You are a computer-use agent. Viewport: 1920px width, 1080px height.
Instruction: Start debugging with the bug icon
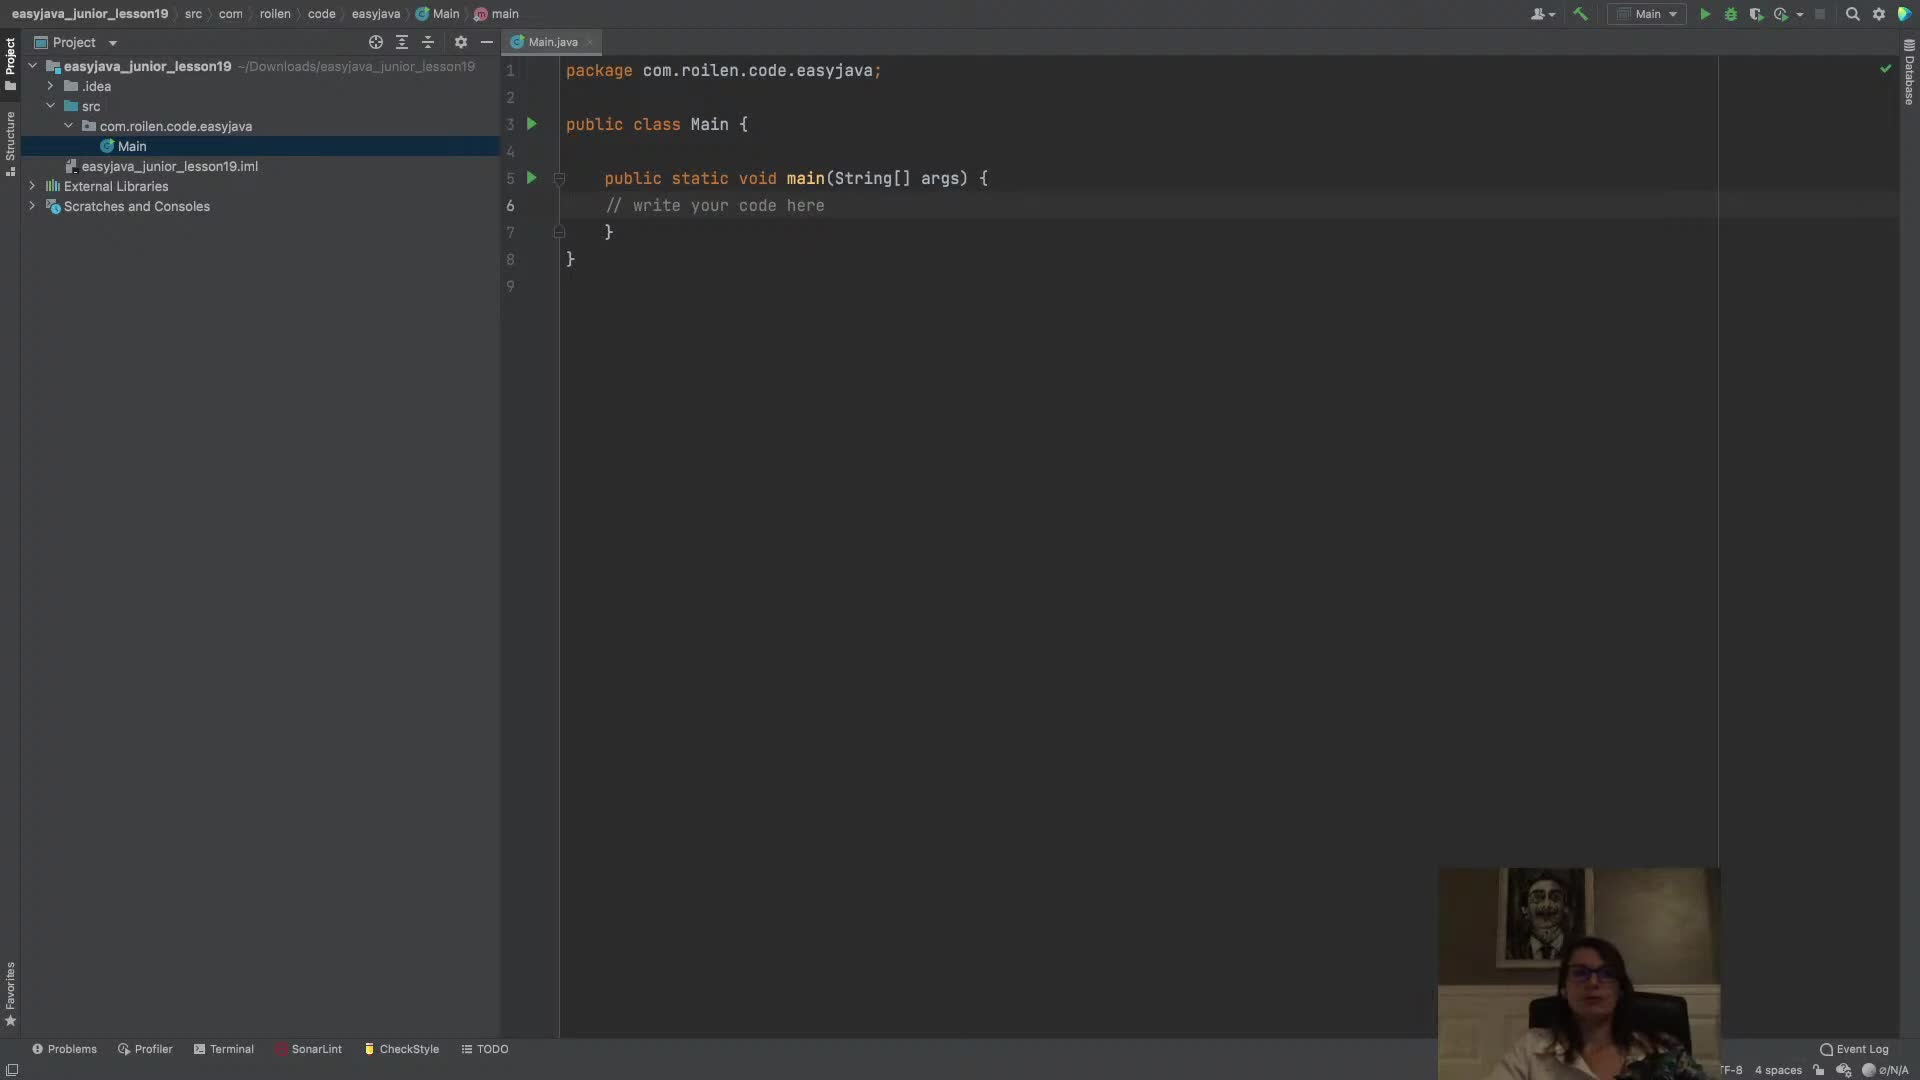coord(1731,14)
